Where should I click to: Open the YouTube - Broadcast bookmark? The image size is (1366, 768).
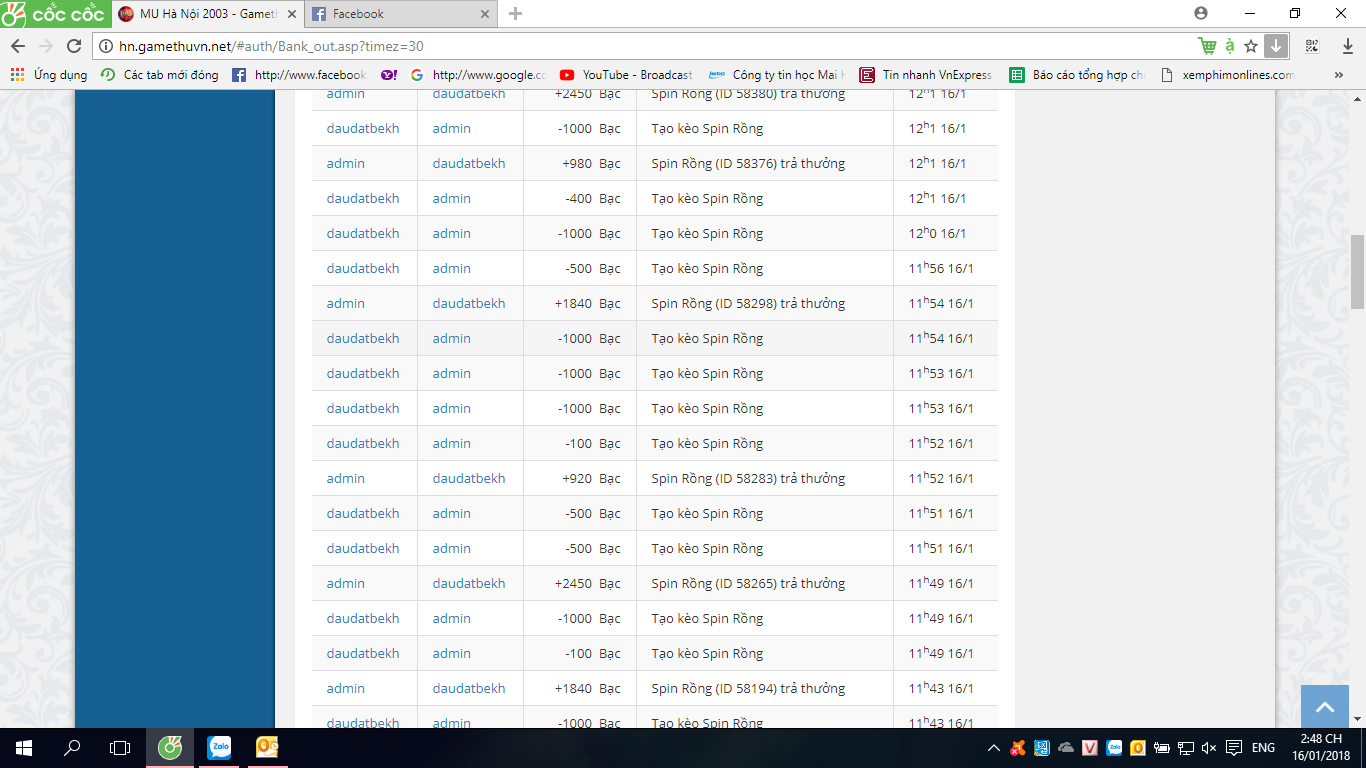tap(626, 75)
